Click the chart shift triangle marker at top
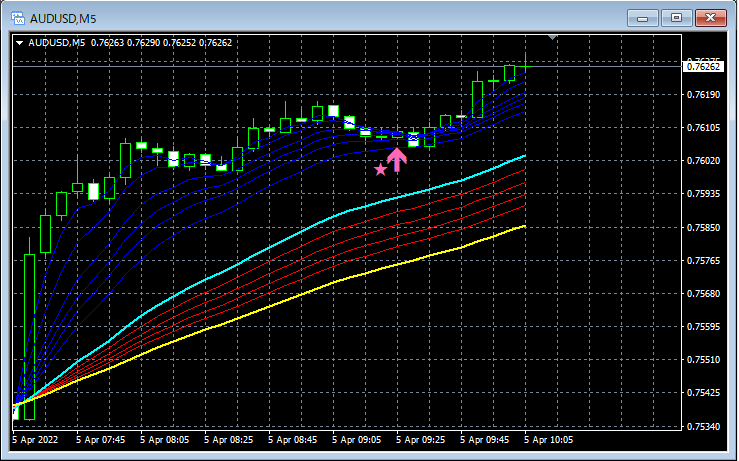Screen dimensions: 739x461 (x=552, y=37)
